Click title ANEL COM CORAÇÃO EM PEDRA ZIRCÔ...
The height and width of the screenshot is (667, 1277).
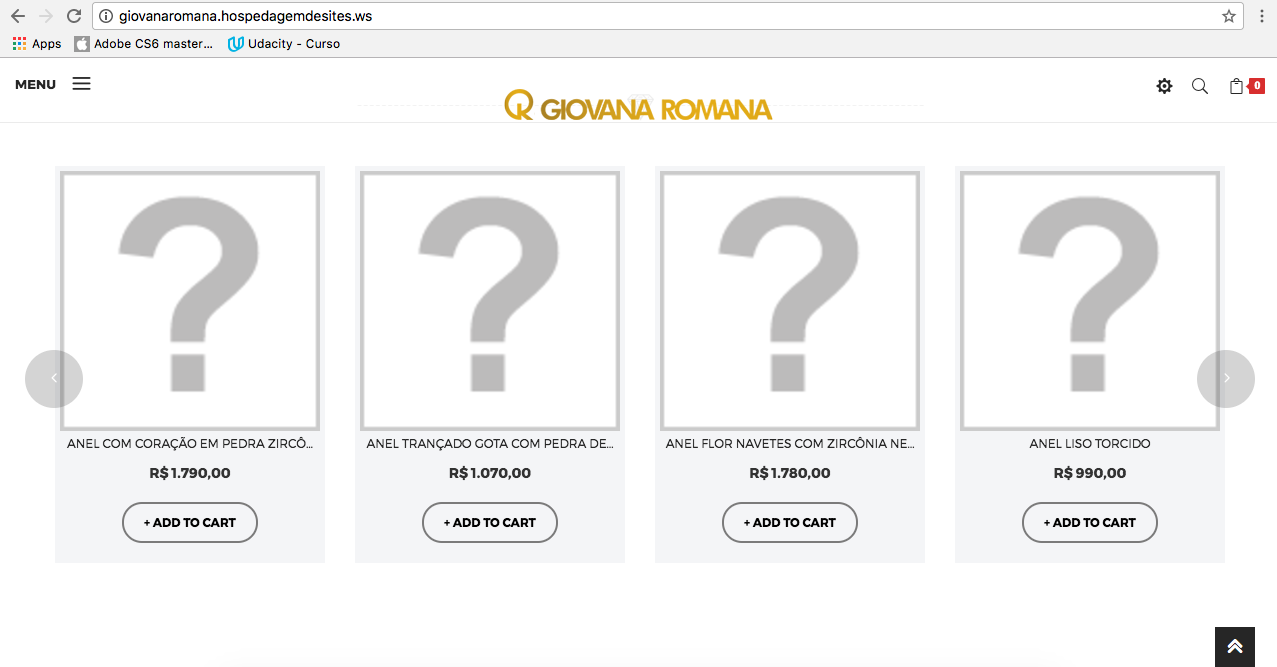(x=190, y=444)
